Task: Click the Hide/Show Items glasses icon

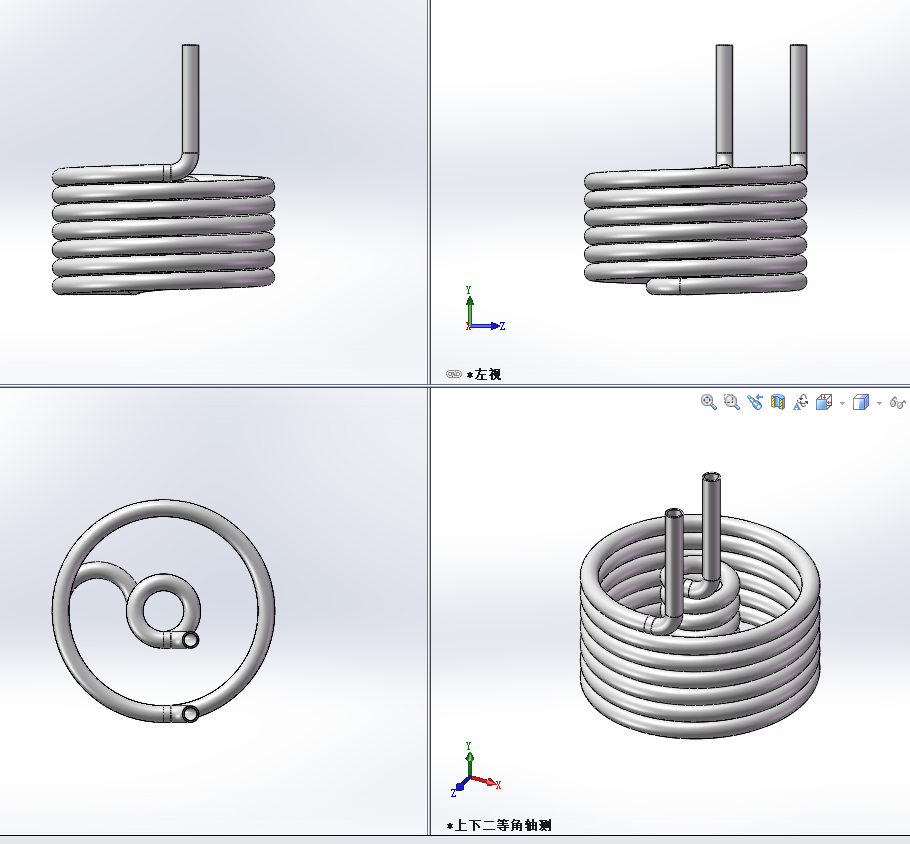Action: click(x=897, y=402)
